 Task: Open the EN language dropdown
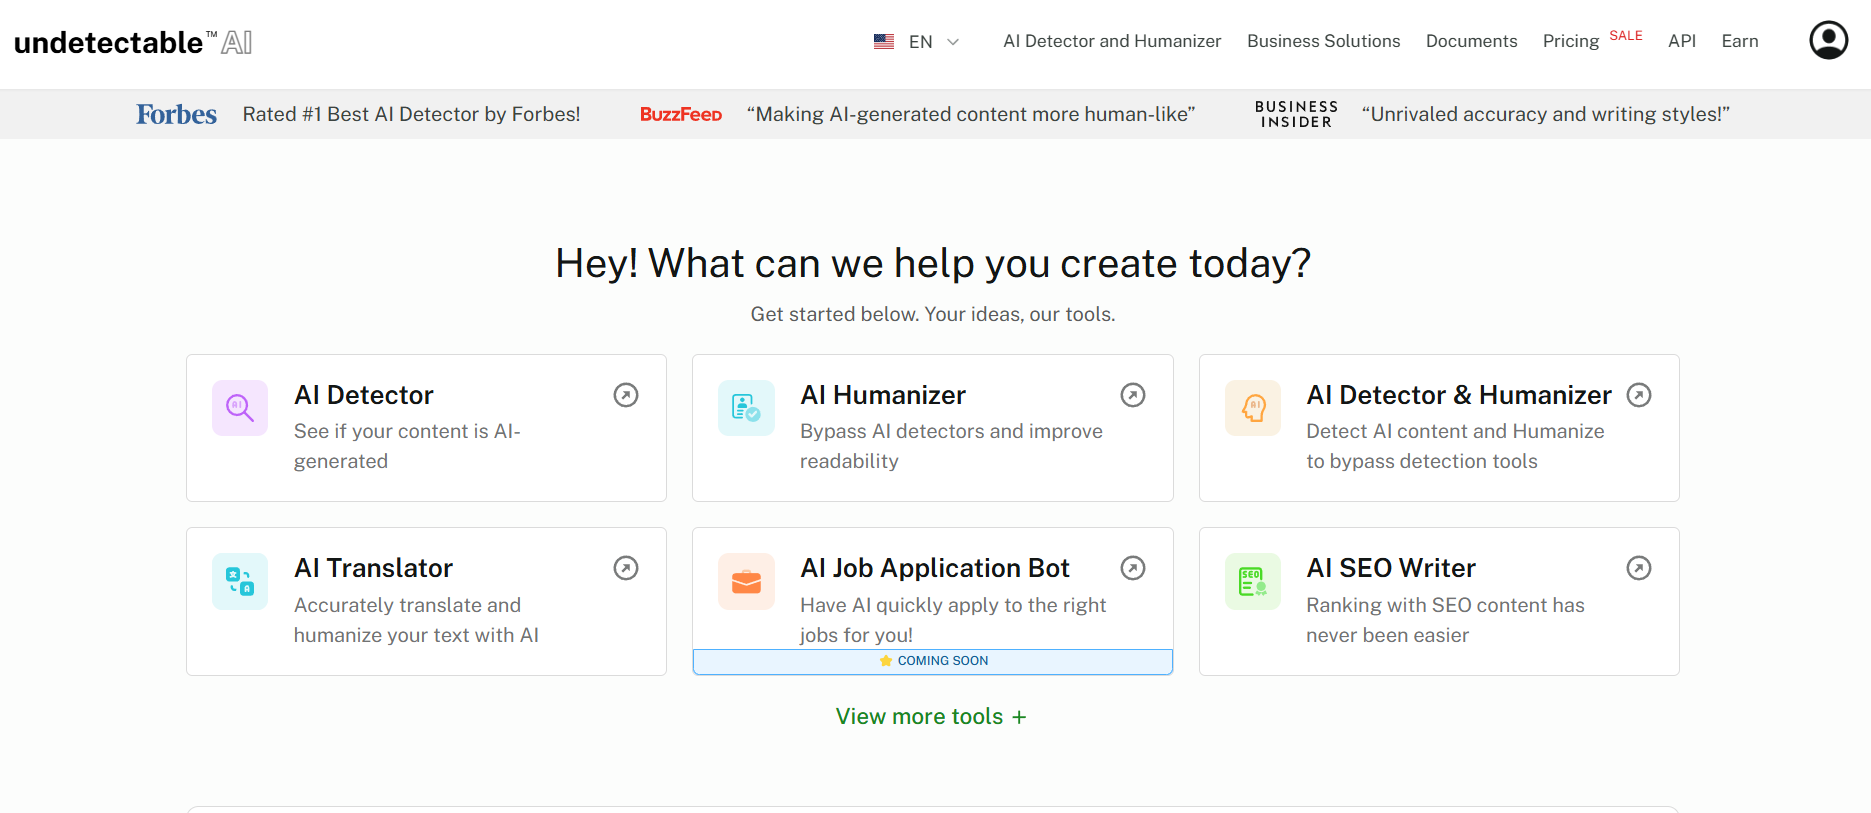(917, 42)
